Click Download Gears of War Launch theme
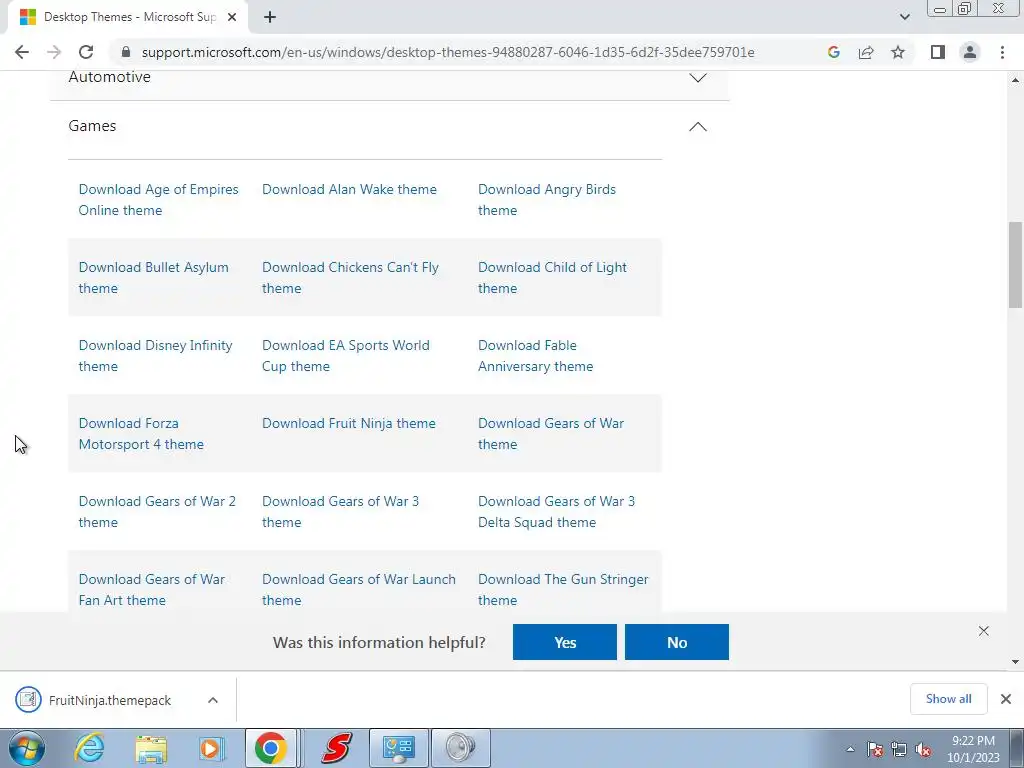 [x=359, y=590]
